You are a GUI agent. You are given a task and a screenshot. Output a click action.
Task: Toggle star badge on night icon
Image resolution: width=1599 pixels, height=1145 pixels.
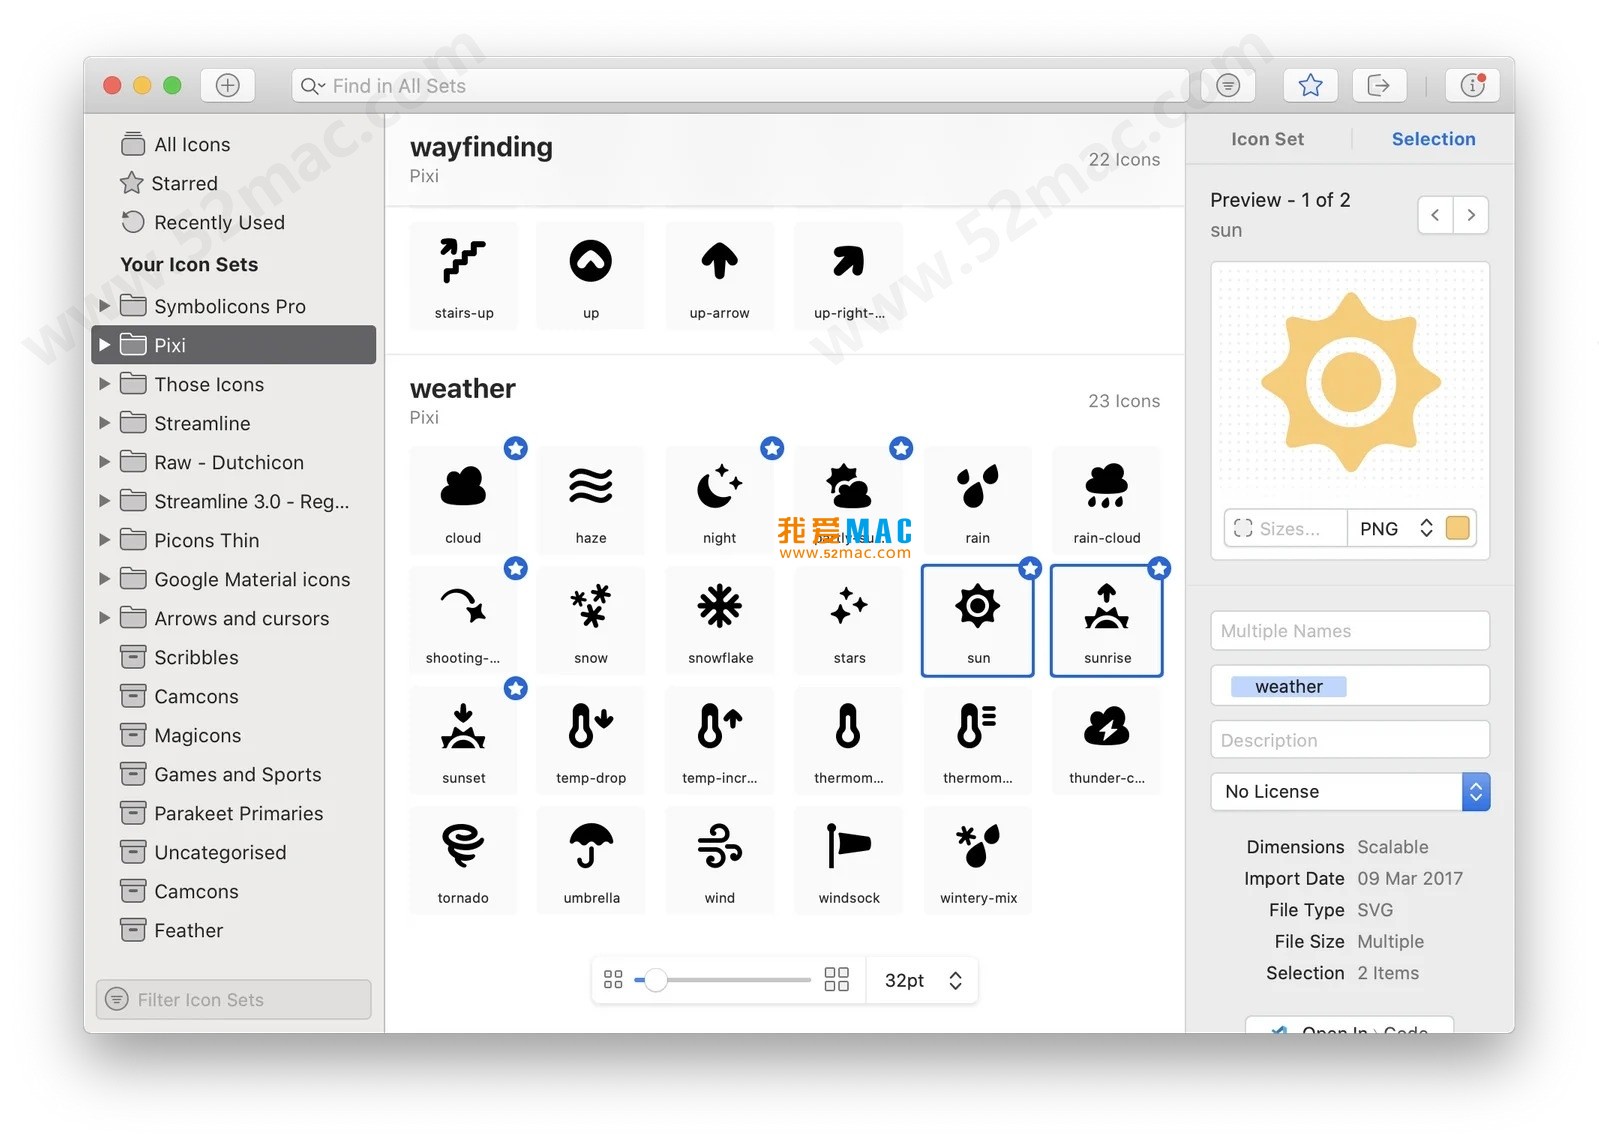[x=772, y=448]
